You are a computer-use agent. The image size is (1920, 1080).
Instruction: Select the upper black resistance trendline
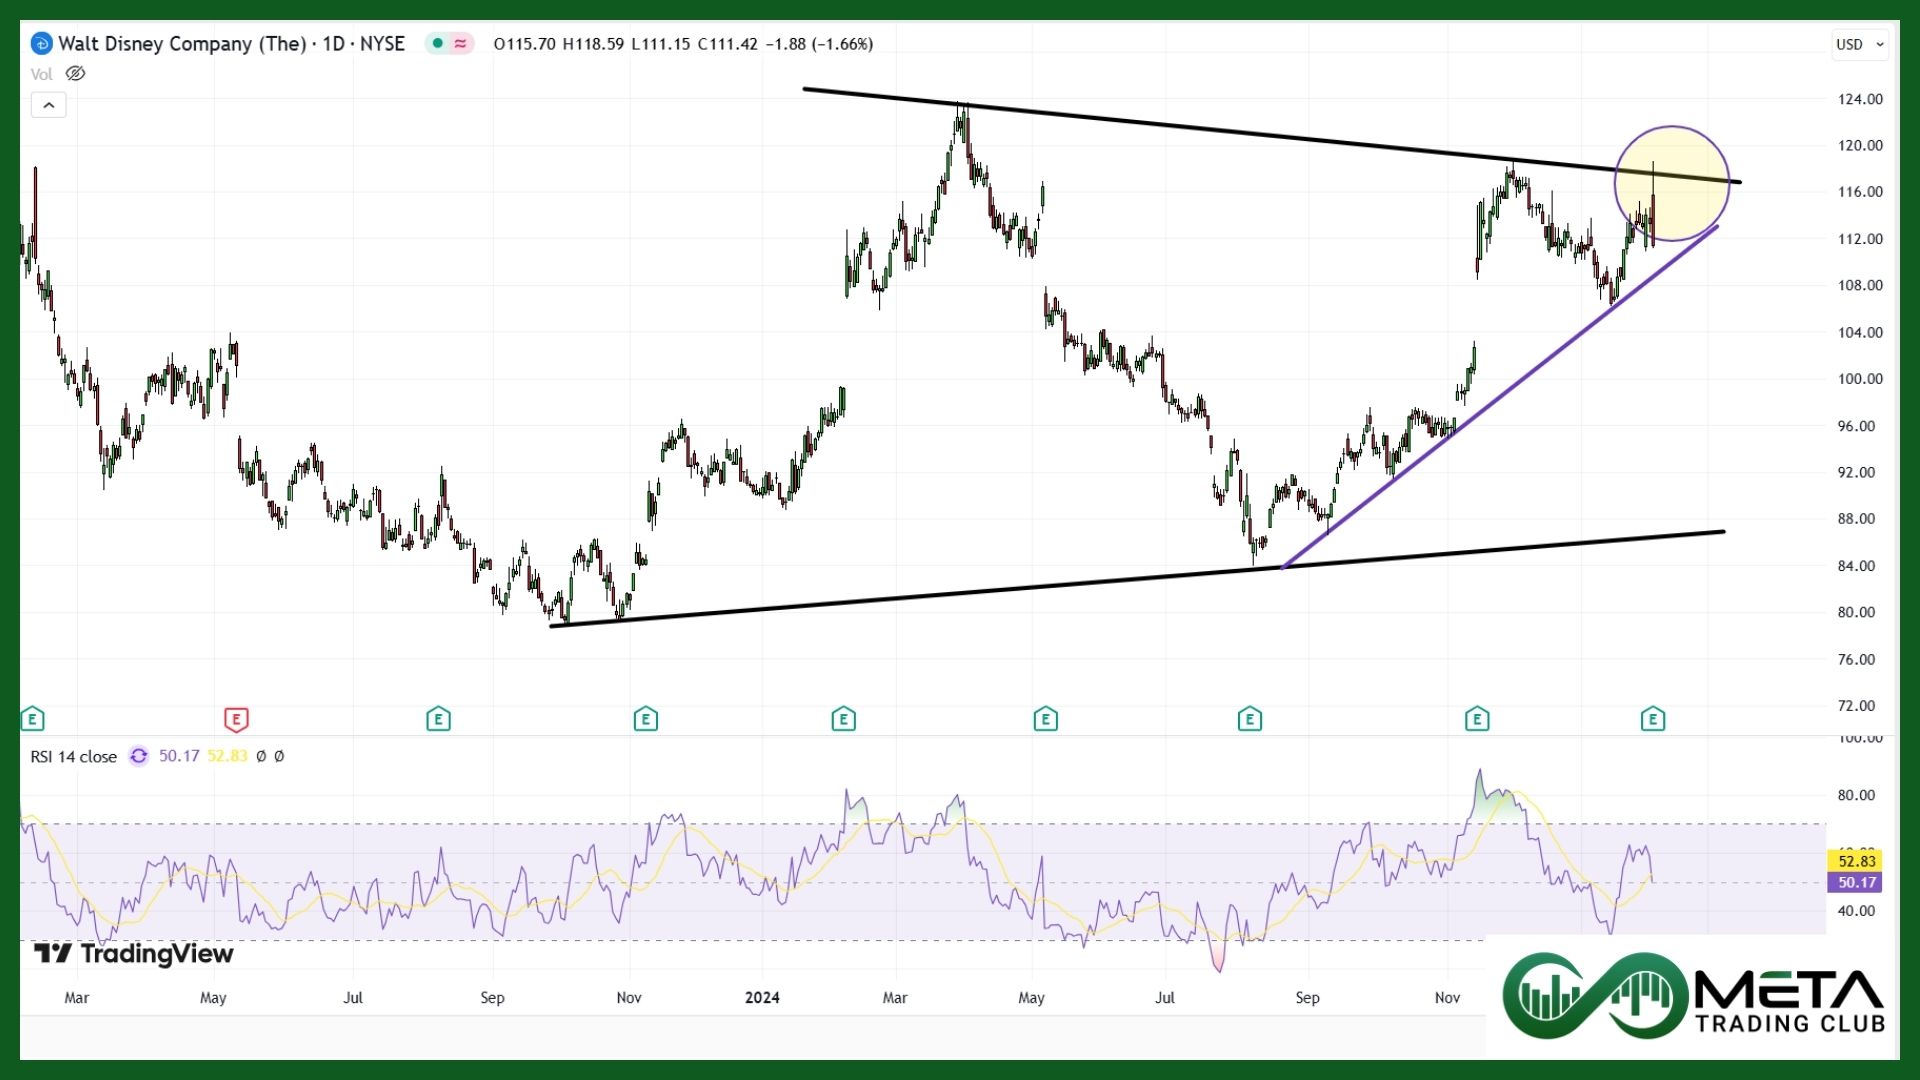(x=1272, y=135)
